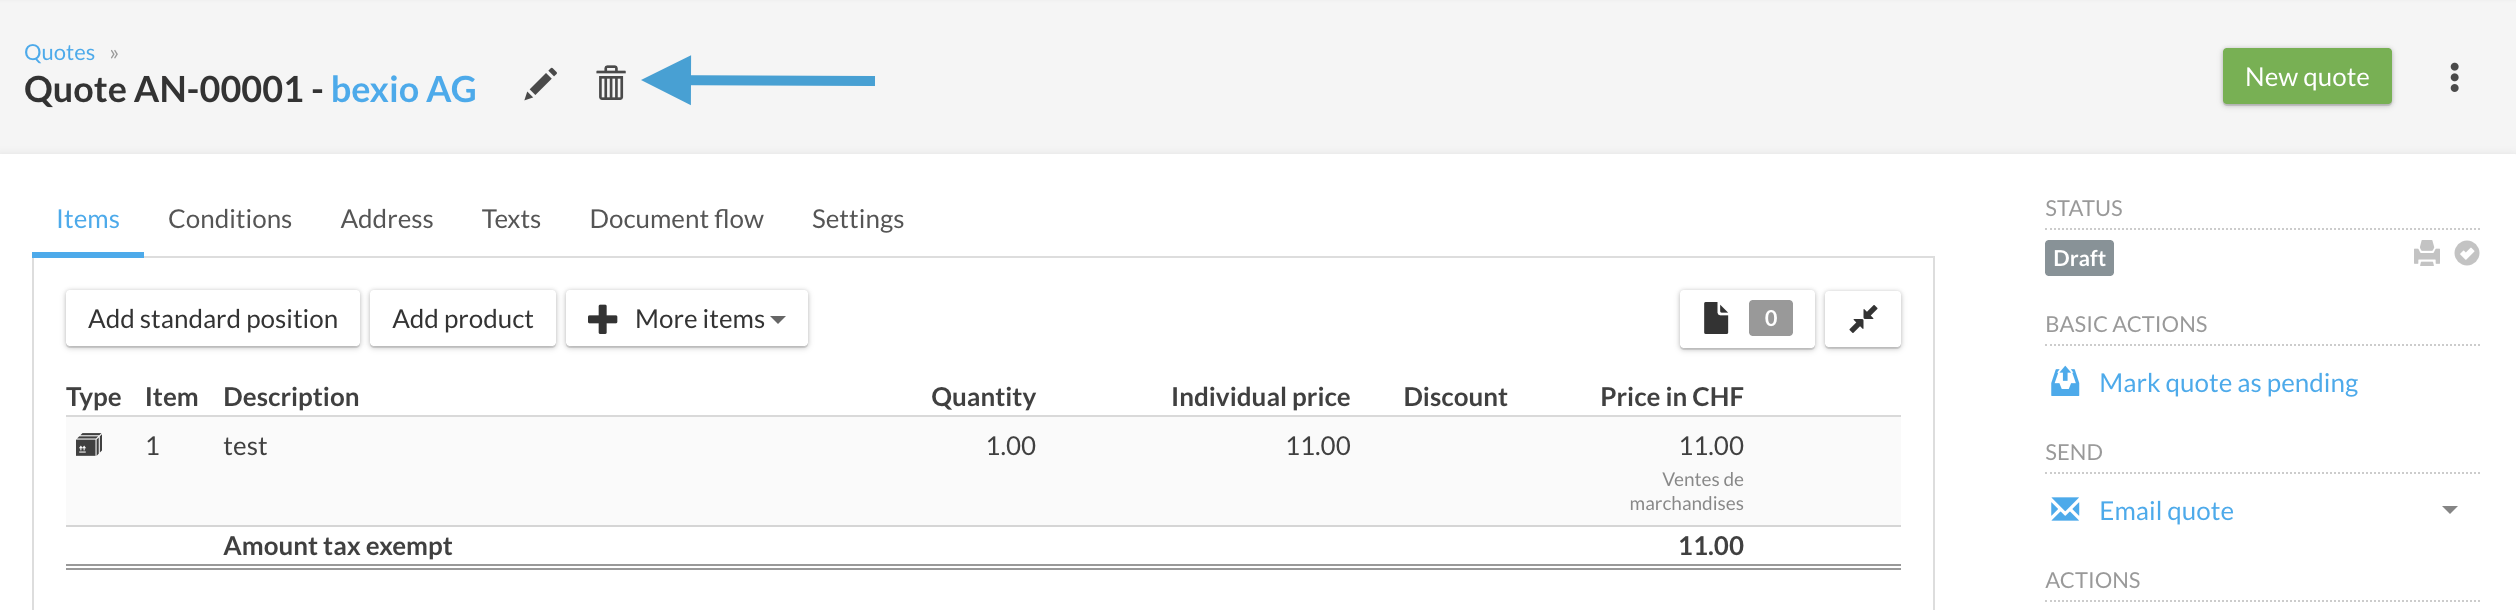The height and width of the screenshot is (610, 2516).
Task: Expand the More items dropdown
Action: tap(687, 319)
